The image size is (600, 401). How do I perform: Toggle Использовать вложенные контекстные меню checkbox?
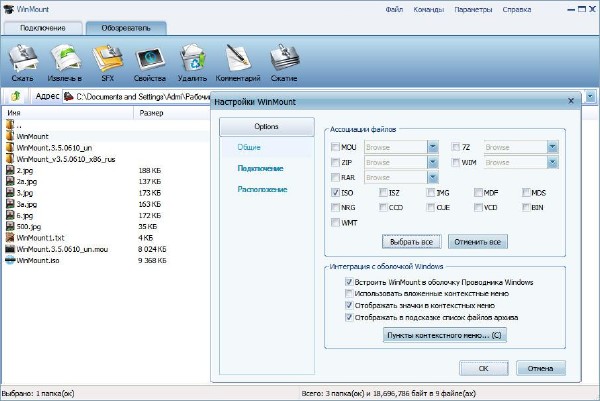(348, 294)
